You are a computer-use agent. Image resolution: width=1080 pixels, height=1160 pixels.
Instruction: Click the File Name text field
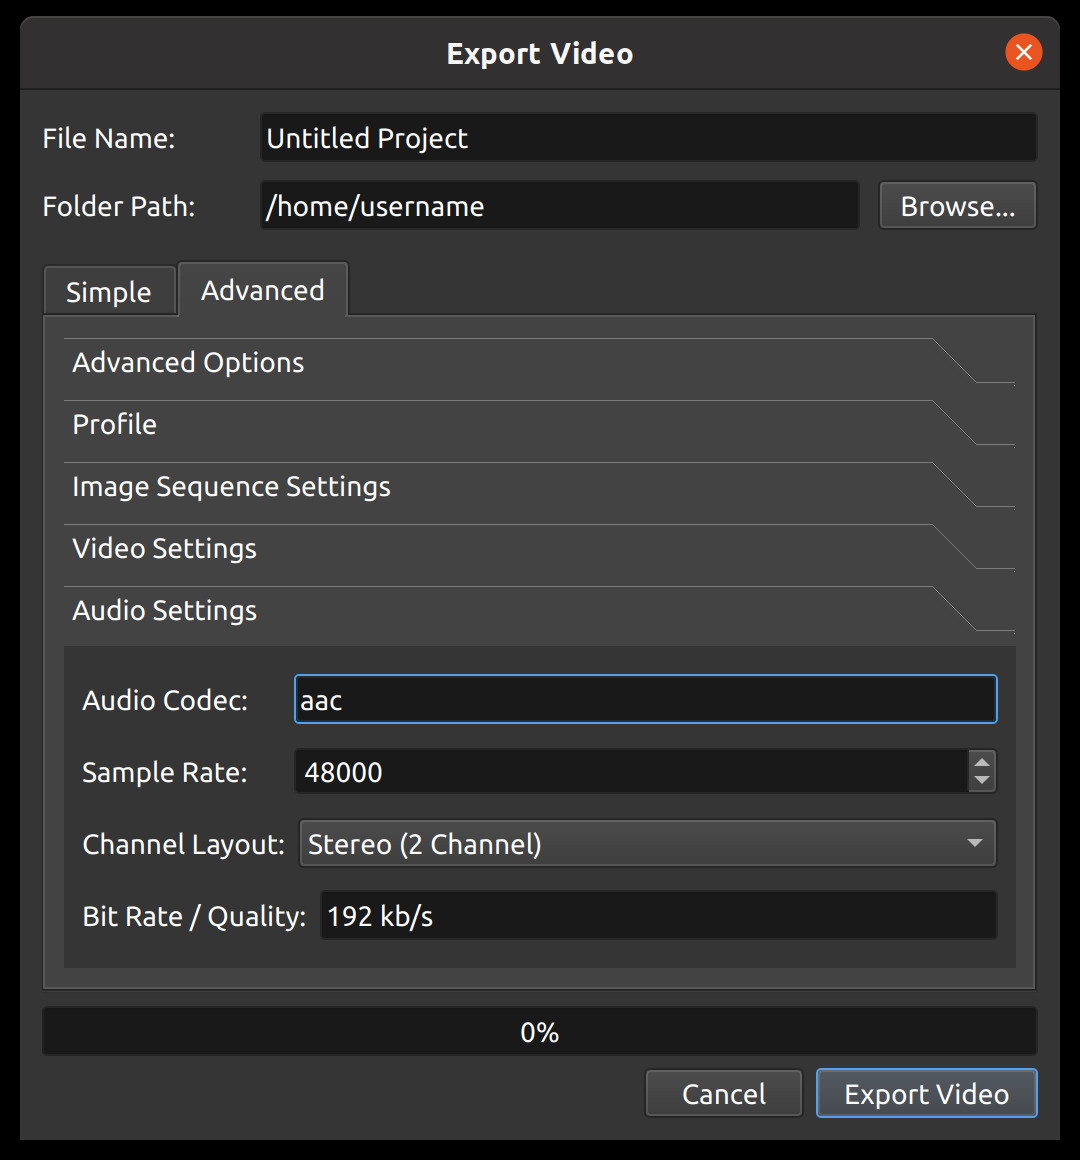click(x=648, y=138)
